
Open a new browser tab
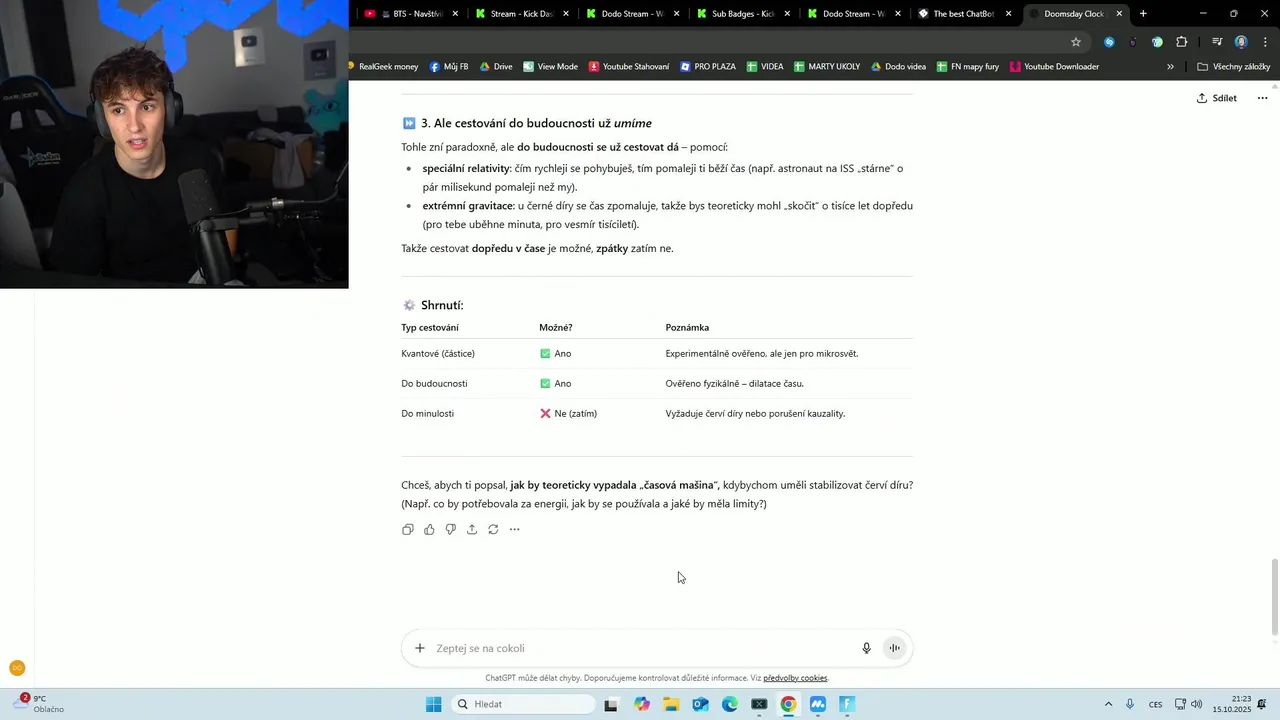coord(1143,14)
